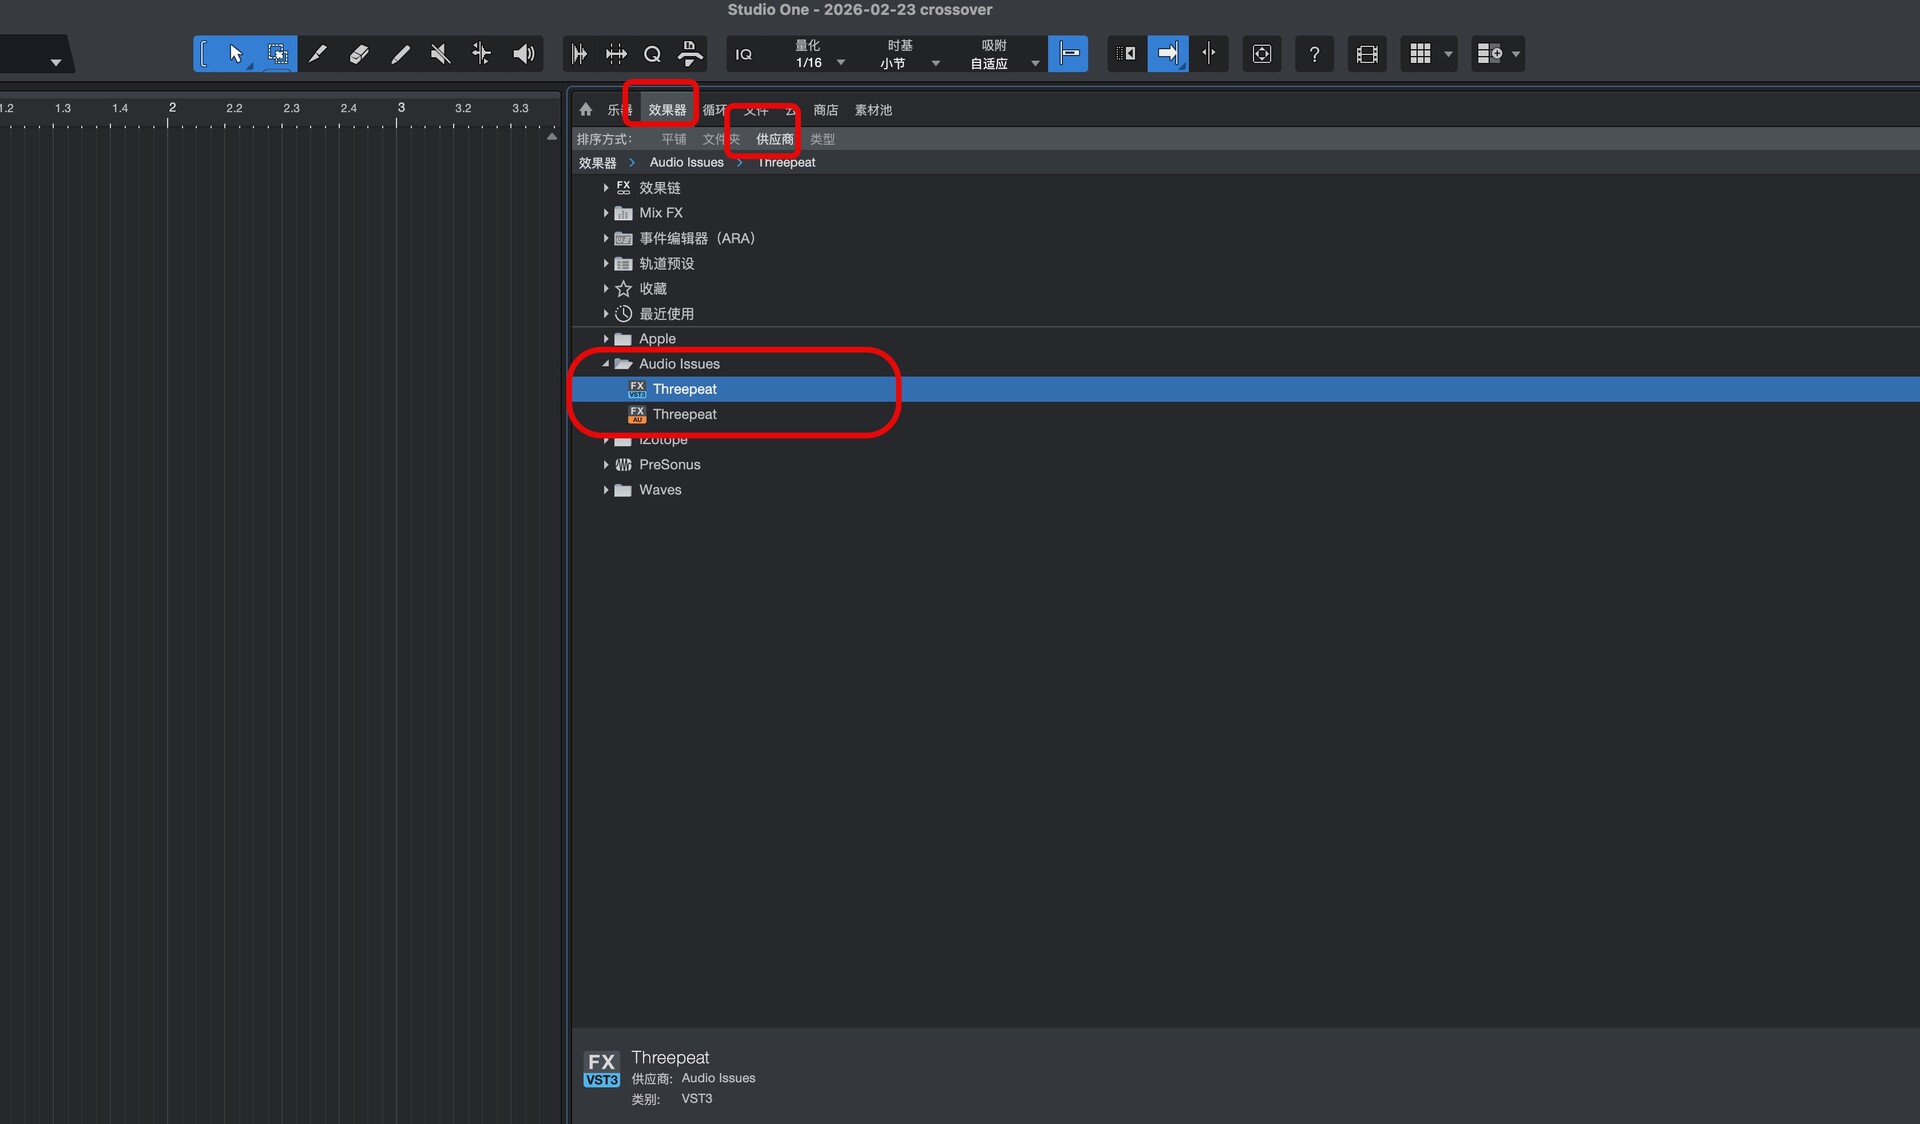Viewport: 1920px width, 1124px height.
Task: Select the Eraser tool
Action: click(359, 54)
